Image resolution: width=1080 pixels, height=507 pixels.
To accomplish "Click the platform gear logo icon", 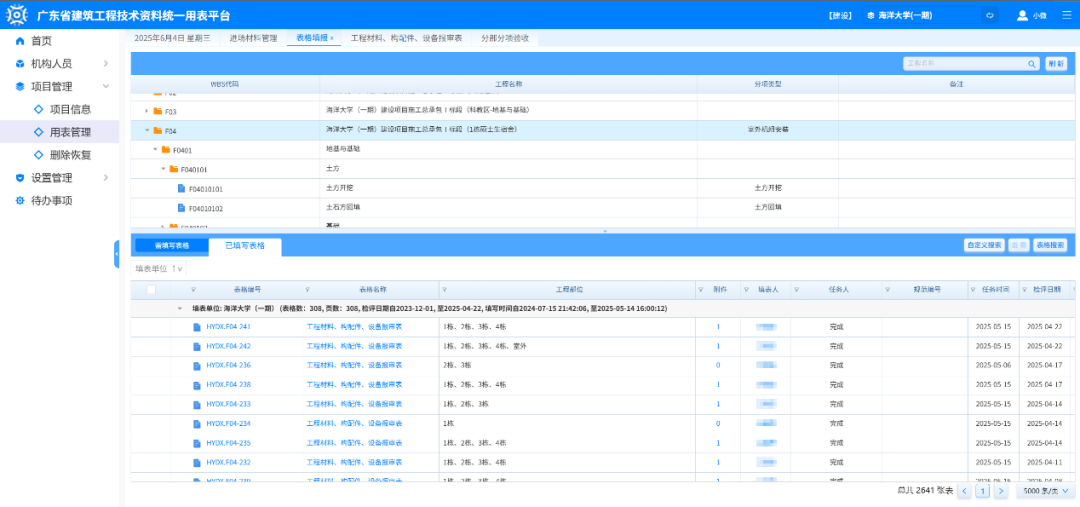I will tap(15, 14).
